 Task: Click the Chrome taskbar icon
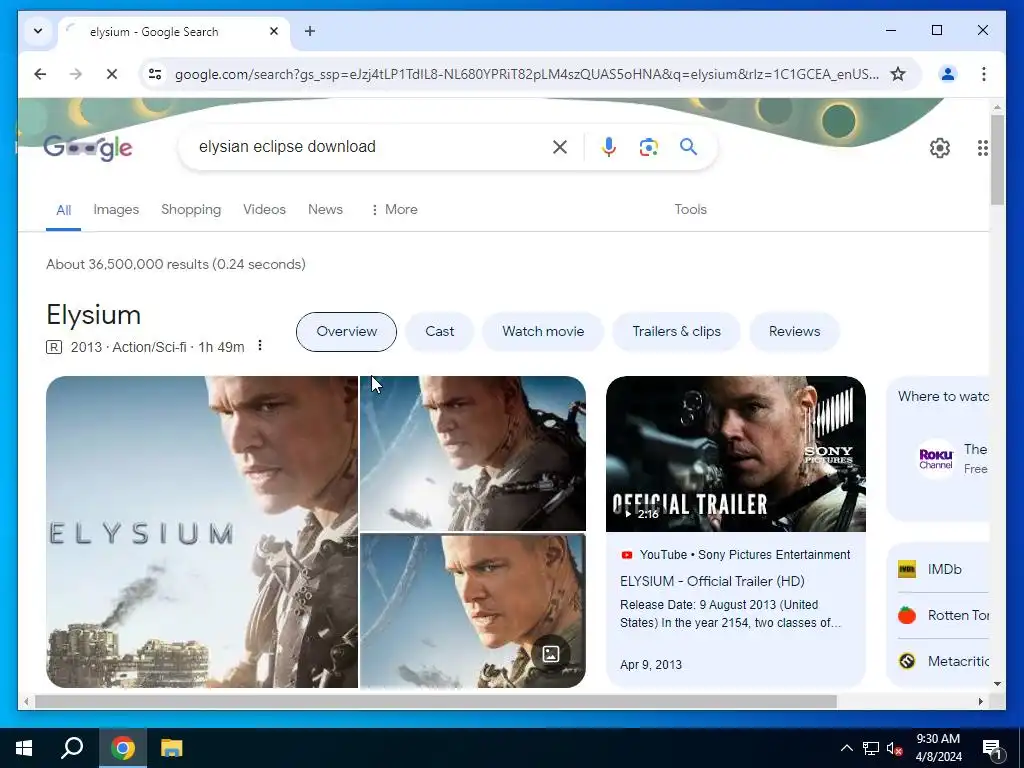point(123,748)
